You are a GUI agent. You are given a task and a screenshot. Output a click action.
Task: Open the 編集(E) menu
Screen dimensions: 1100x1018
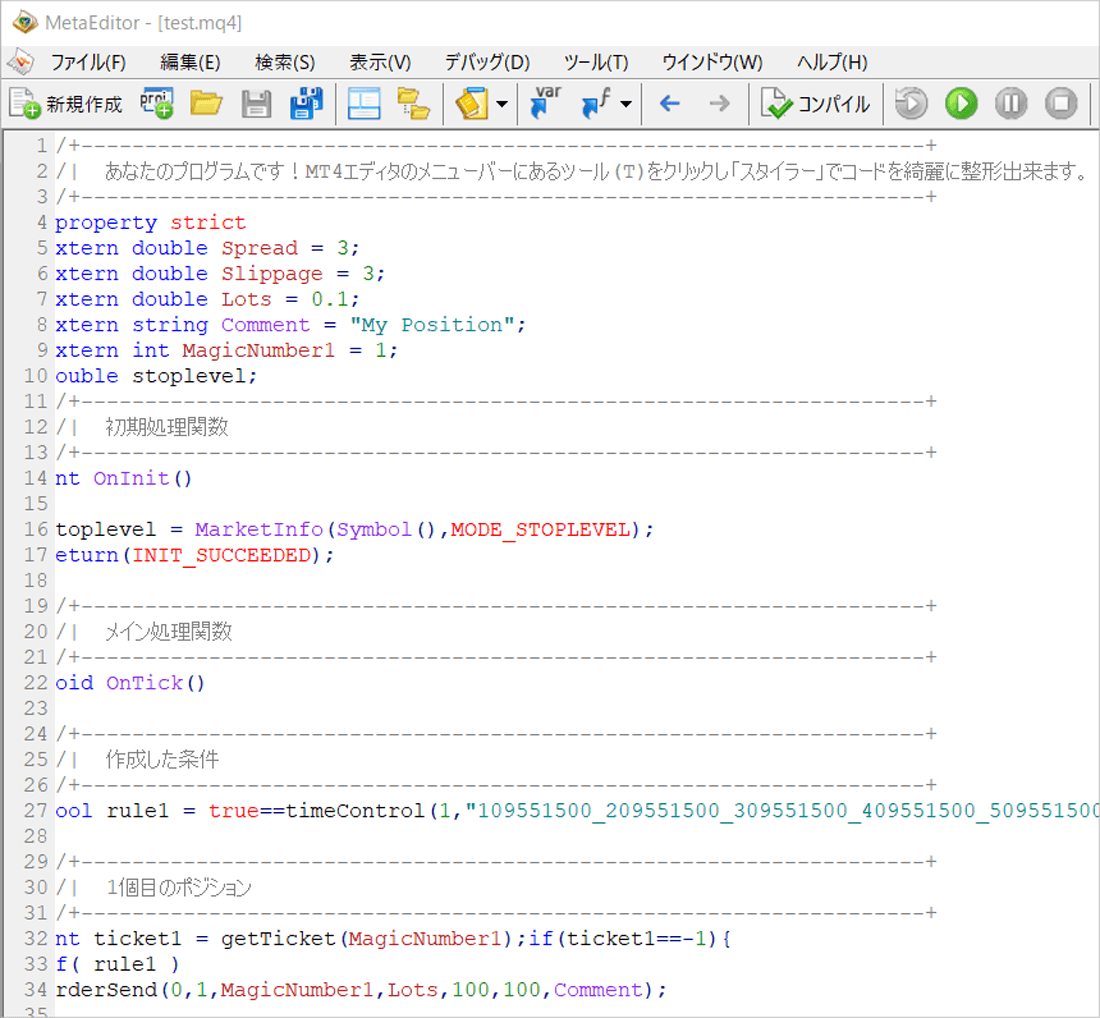[x=190, y=62]
